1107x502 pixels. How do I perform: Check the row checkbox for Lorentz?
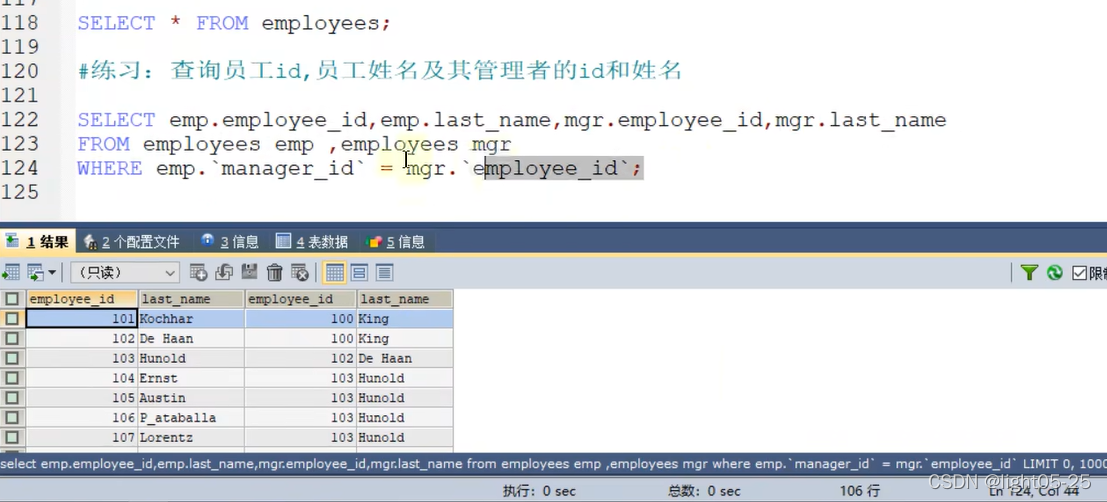[12, 438]
